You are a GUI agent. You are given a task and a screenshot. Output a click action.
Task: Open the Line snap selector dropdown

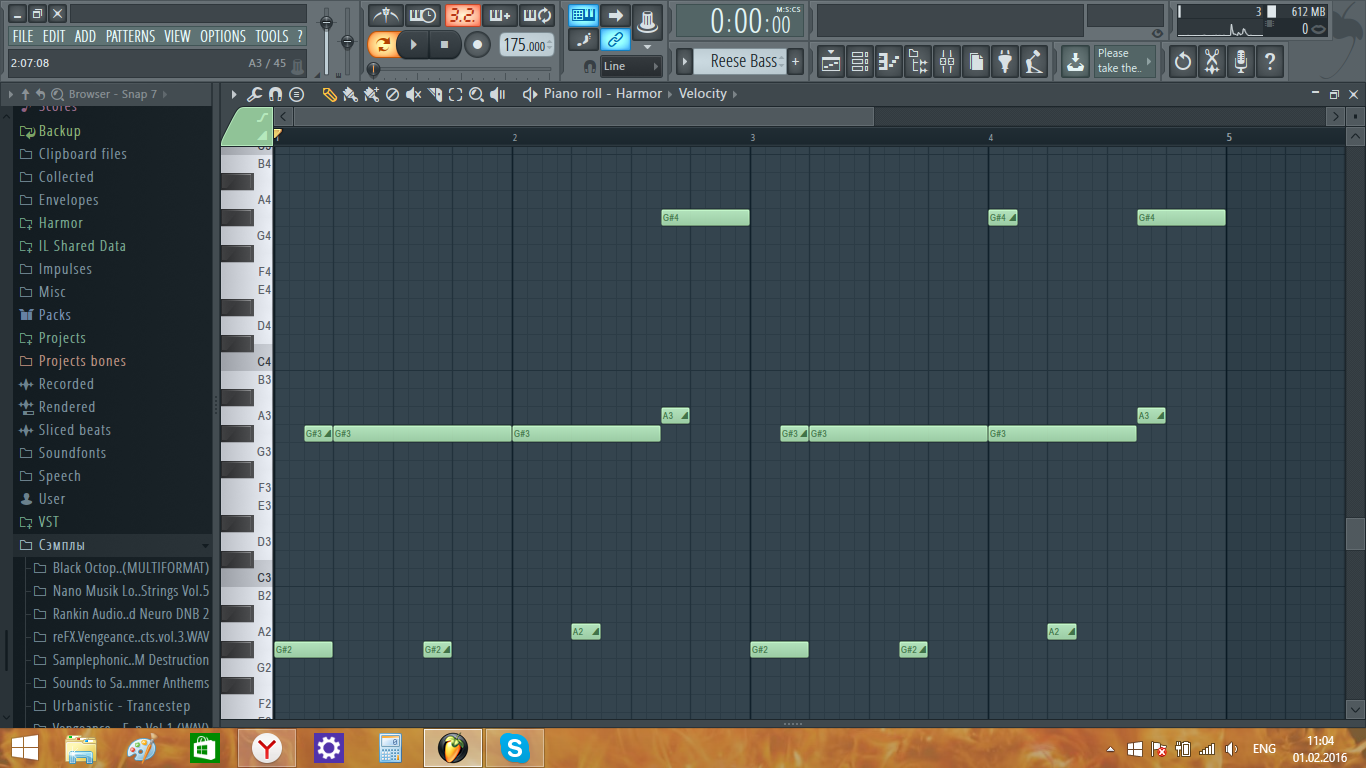[631, 66]
